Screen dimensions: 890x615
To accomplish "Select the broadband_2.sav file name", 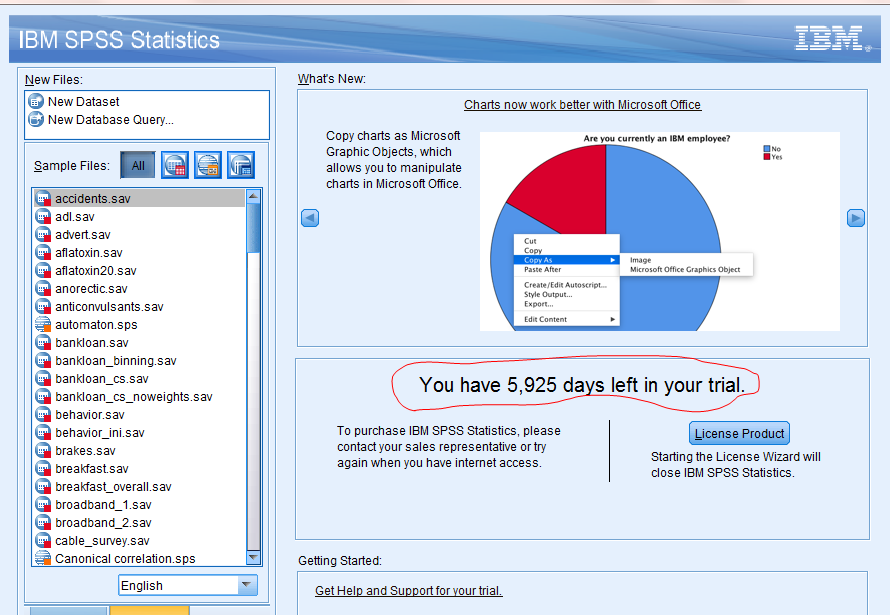I will (103, 523).
